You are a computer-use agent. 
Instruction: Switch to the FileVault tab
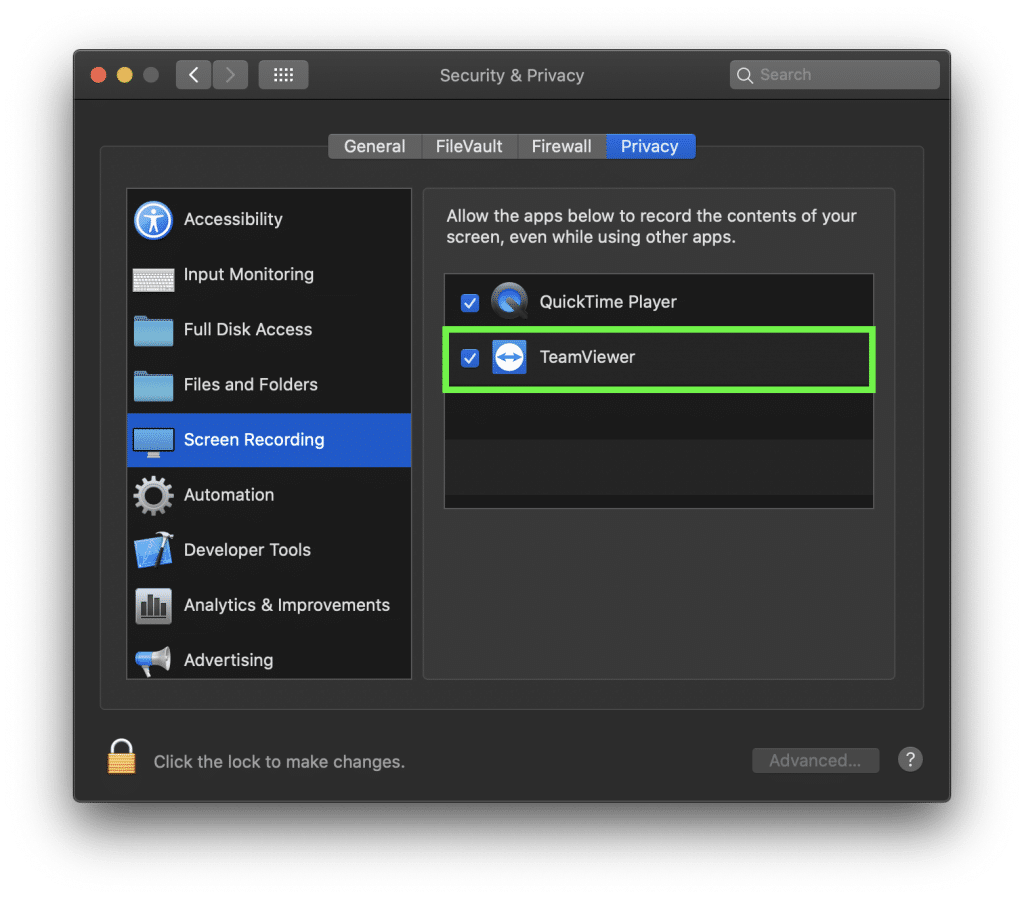[469, 146]
